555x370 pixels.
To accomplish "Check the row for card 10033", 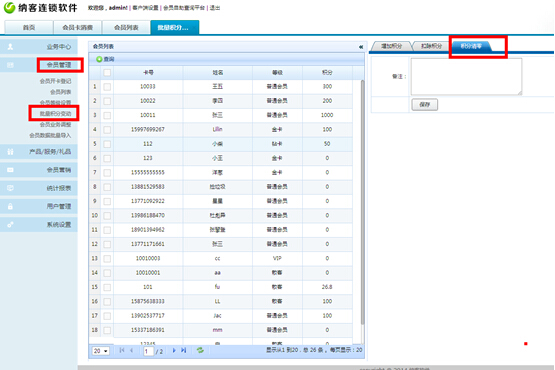I will click(x=107, y=87).
